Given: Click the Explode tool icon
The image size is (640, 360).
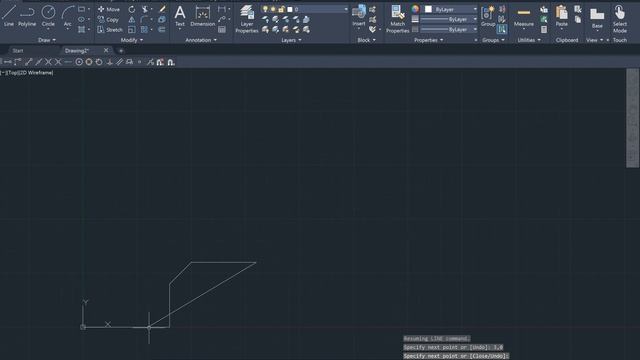Looking at the screenshot, I should [162, 19].
